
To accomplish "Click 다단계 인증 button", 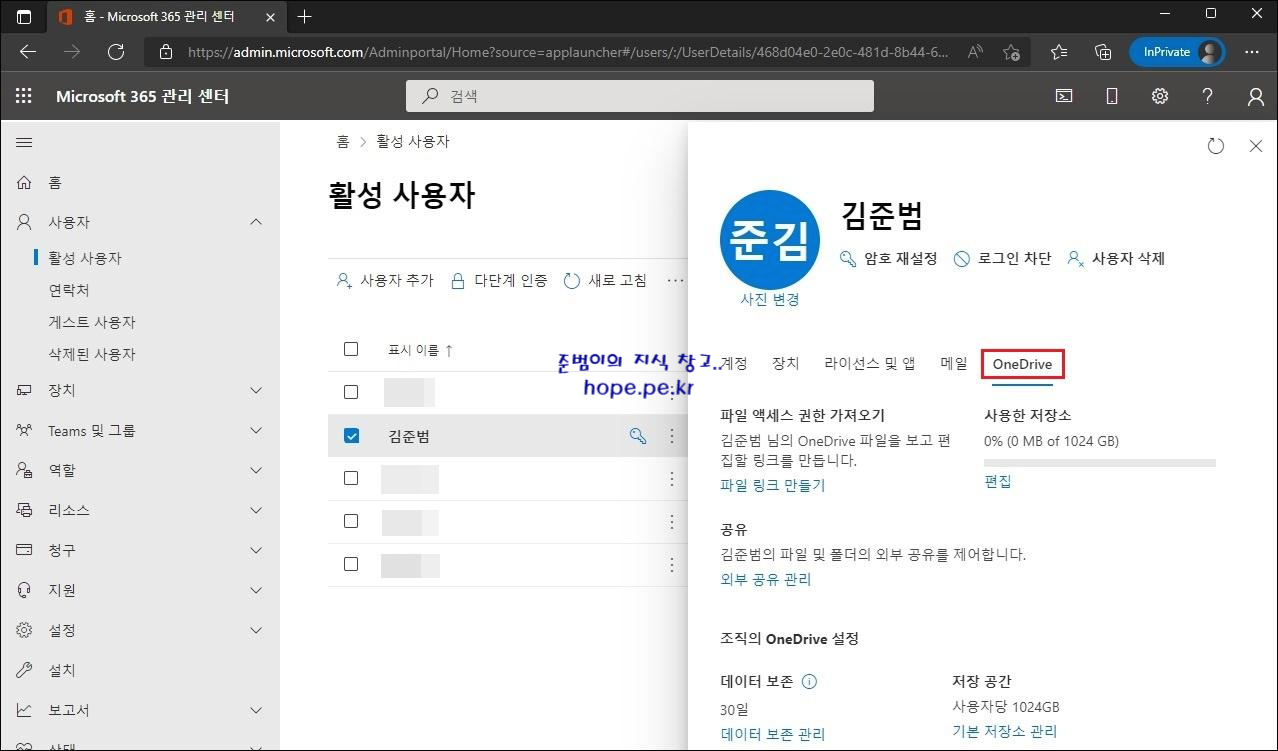I will coord(499,281).
